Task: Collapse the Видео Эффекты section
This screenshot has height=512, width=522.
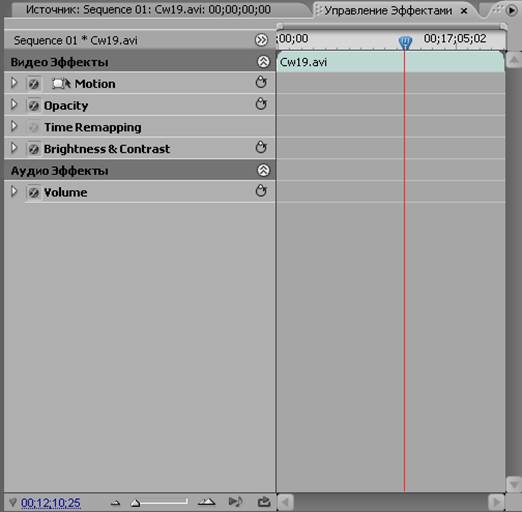Action: pyautogui.click(x=263, y=62)
